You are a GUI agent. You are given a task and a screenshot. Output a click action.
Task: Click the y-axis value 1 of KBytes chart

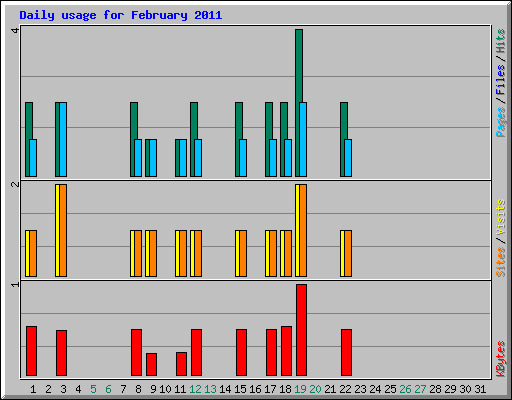(15, 284)
